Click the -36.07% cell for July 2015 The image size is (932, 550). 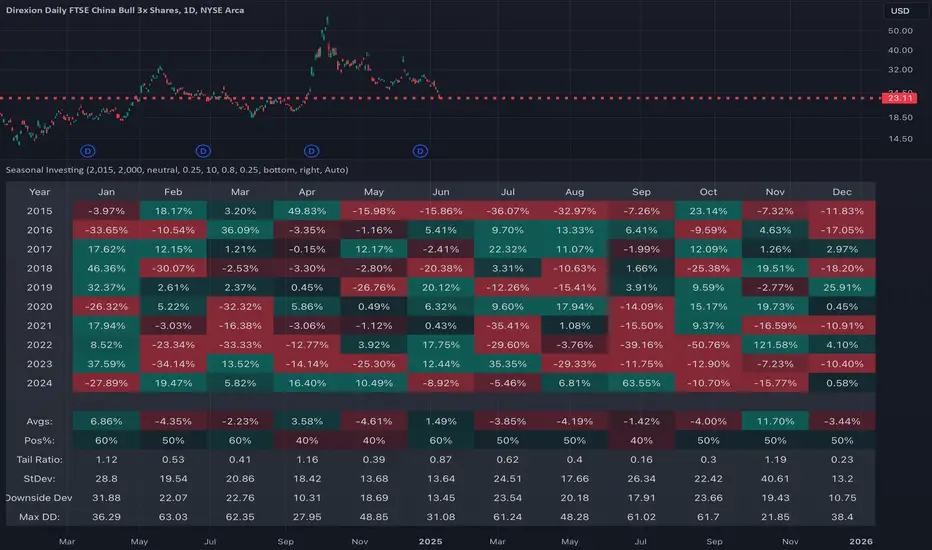click(x=508, y=211)
